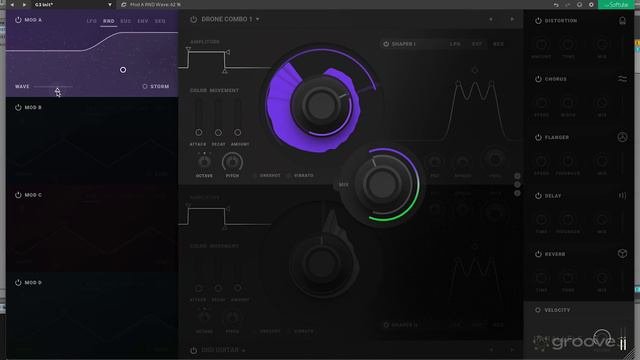Click the Shaper I curve top handle

point(475,70)
